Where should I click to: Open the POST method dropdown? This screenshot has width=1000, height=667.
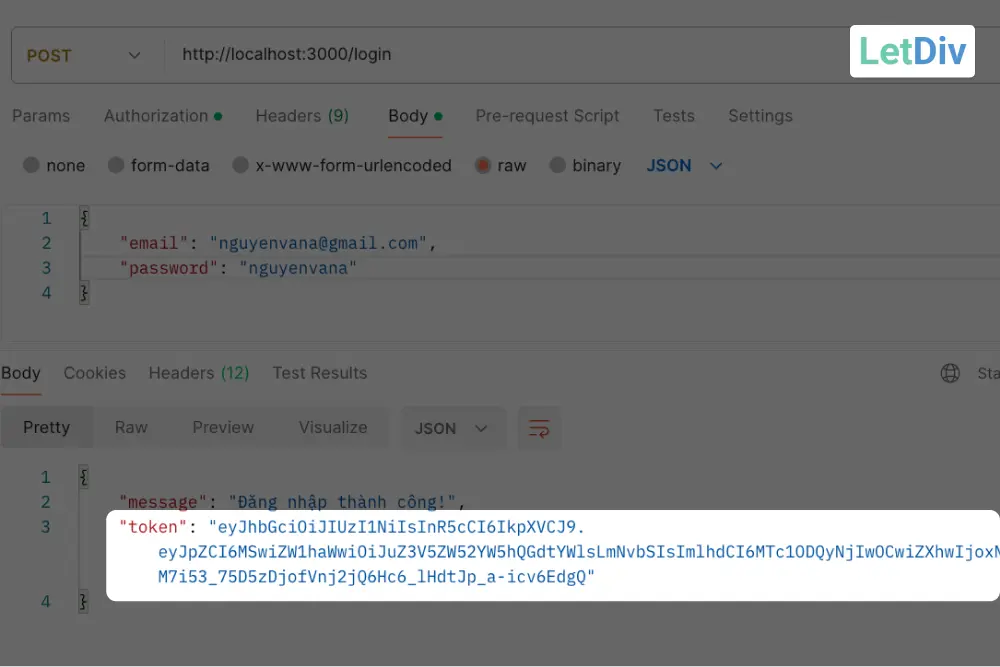84,55
